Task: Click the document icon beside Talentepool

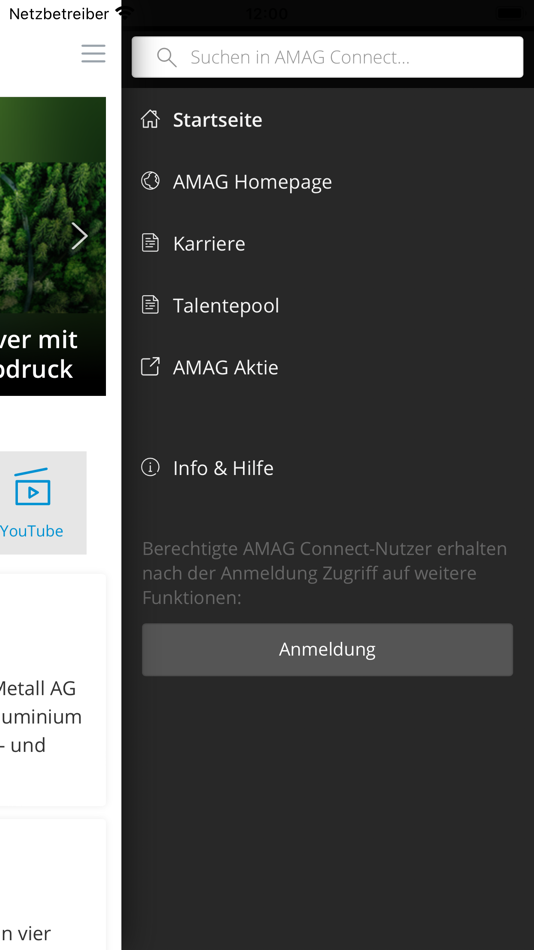Action: point(150,305)
